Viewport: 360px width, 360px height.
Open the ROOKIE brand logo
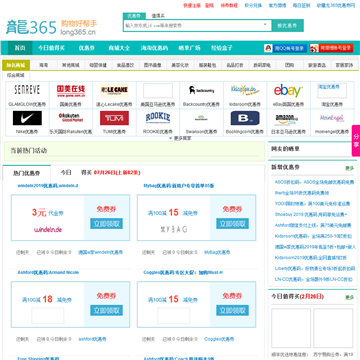tap(158, 118)
